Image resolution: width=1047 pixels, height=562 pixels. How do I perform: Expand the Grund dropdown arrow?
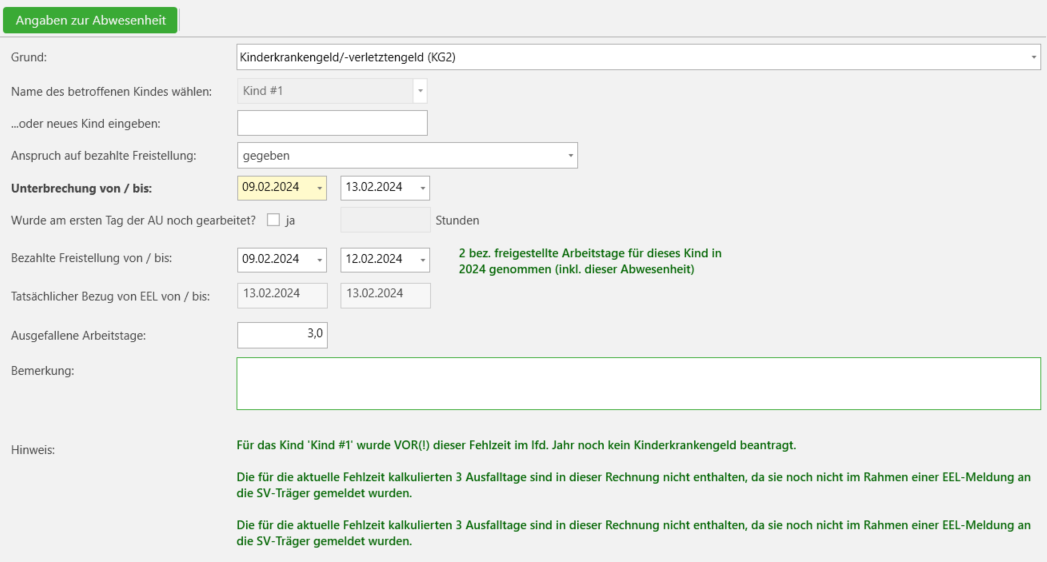(1034, 58)
